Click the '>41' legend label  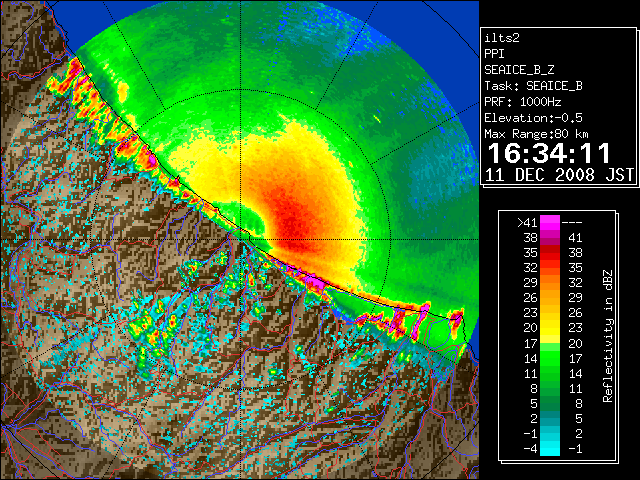[x=527, y=222]
